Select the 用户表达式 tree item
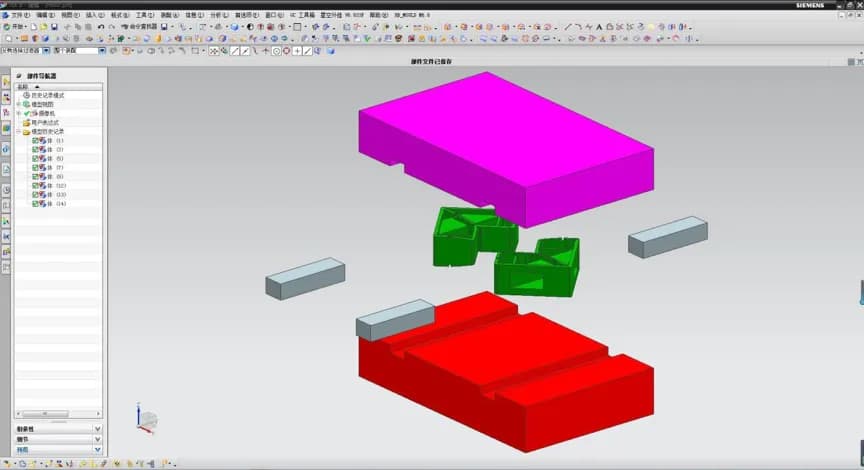The height and width of the screenshot is (470, 864). 45,122
